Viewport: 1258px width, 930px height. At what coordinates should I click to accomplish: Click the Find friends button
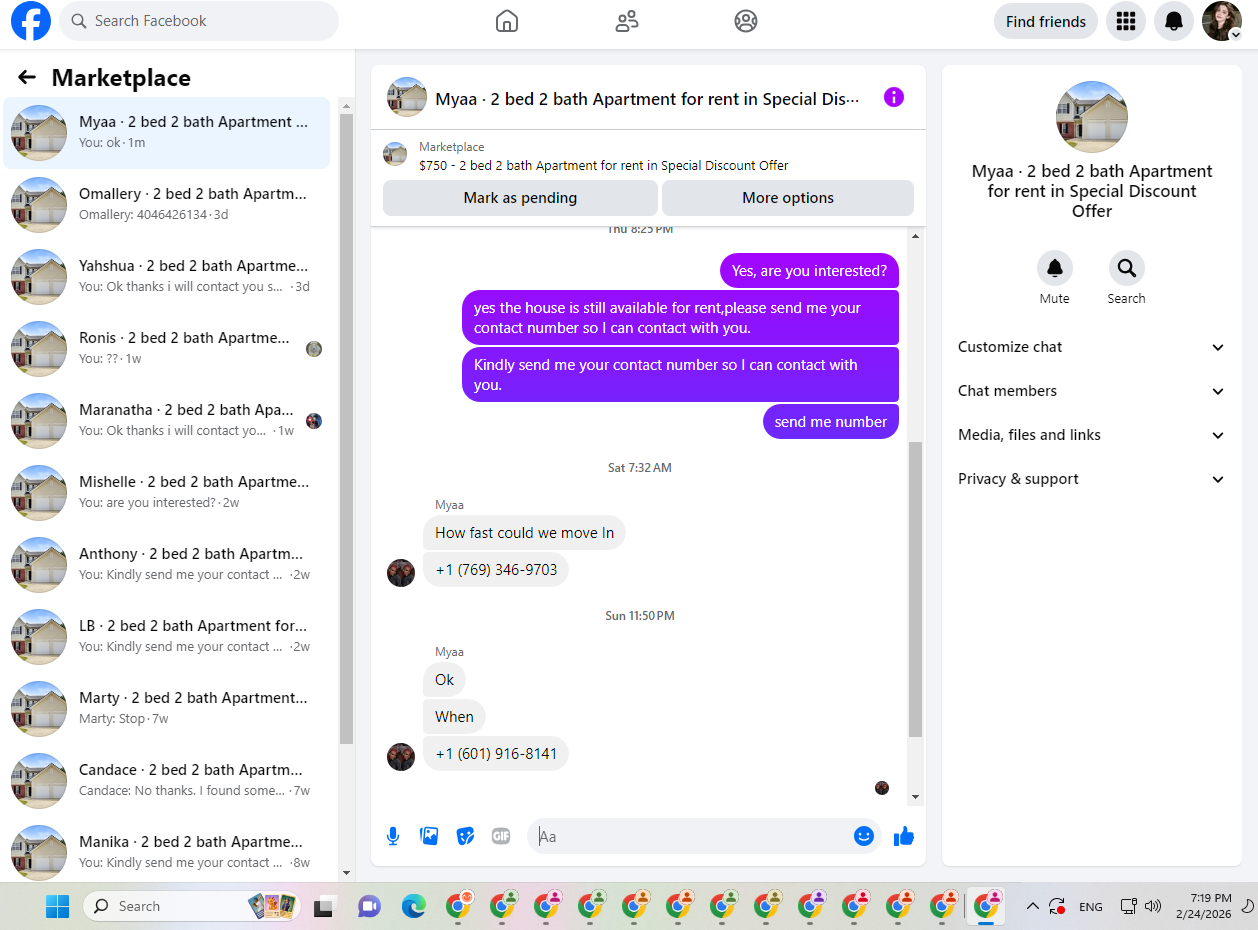(1046, 21)
